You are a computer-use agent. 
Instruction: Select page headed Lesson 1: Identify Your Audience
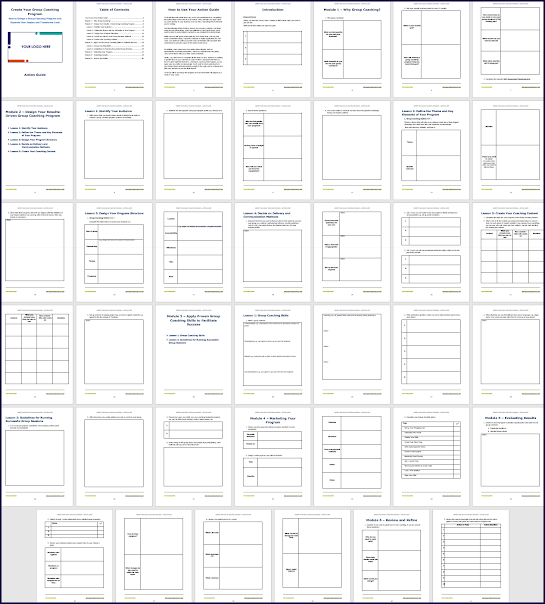114,150
